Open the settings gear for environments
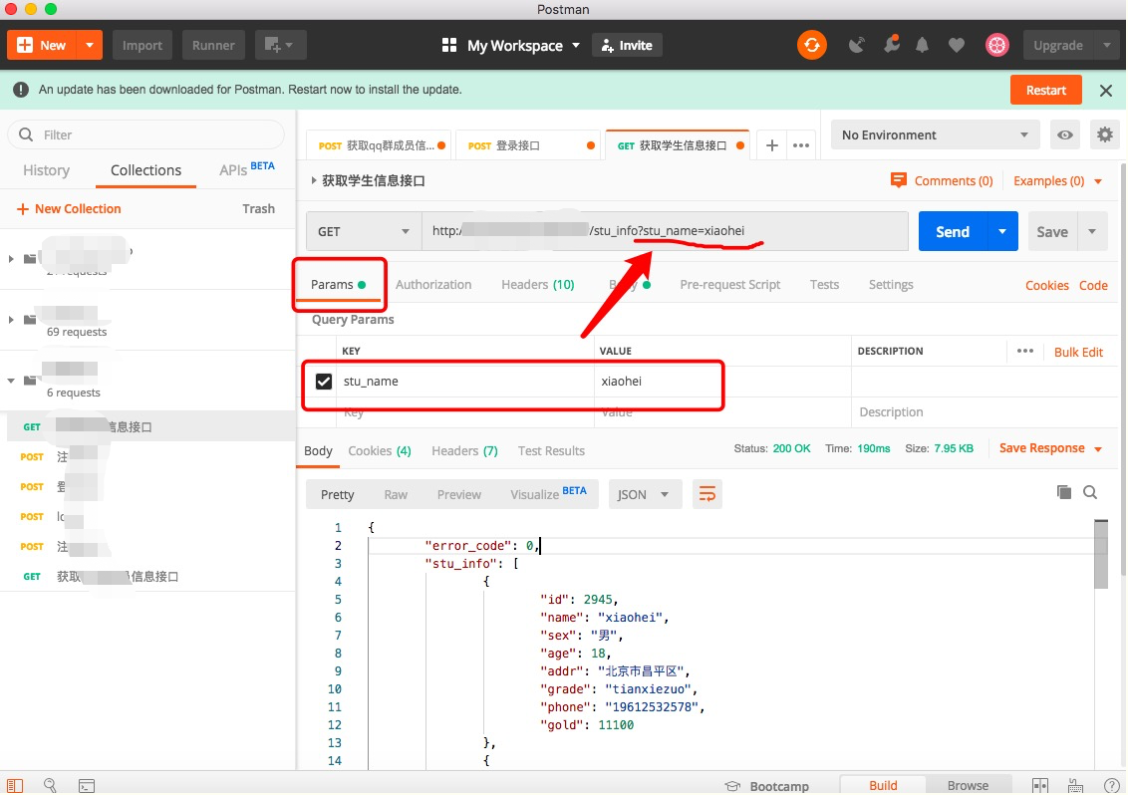 pyautogui.click(x=1104, y=135)
